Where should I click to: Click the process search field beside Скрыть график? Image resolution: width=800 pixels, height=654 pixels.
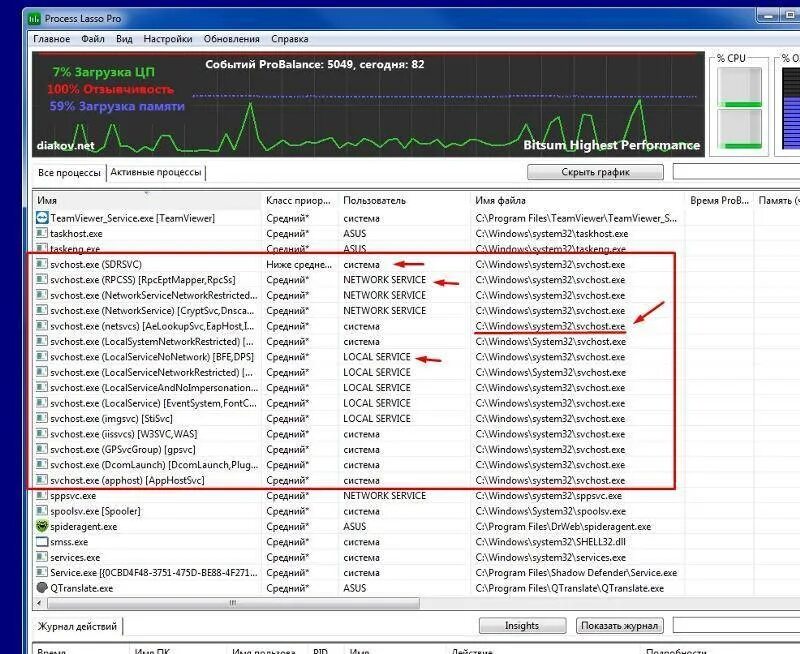tap(736, 172)
